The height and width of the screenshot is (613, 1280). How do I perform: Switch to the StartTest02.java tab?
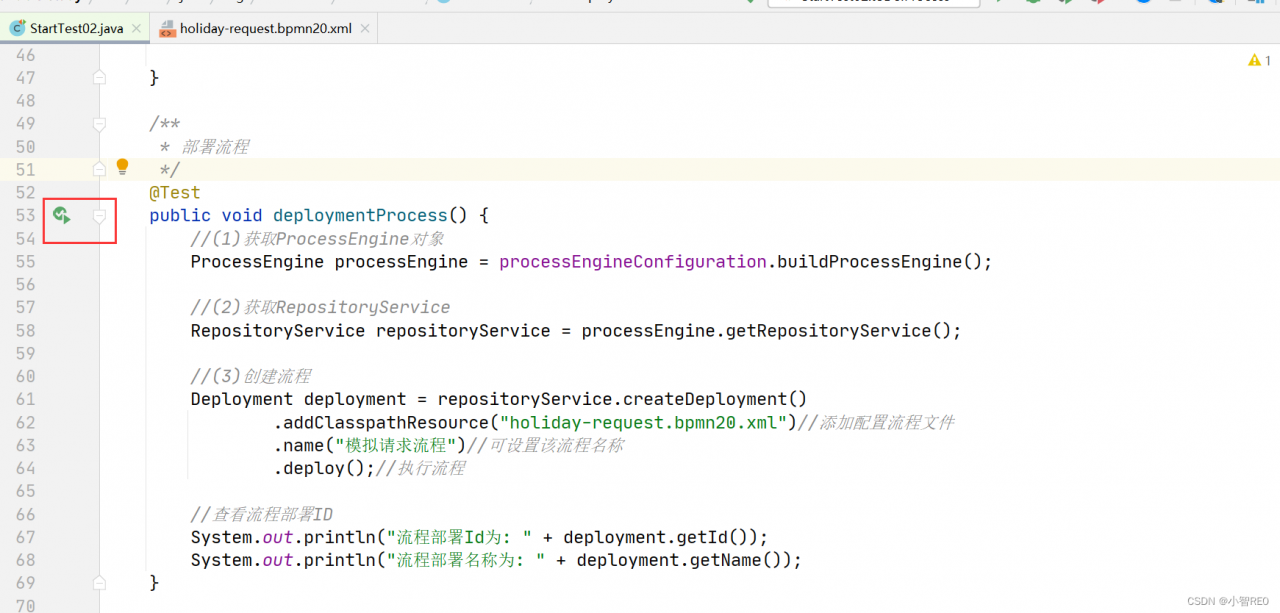[x=76, y=29]
